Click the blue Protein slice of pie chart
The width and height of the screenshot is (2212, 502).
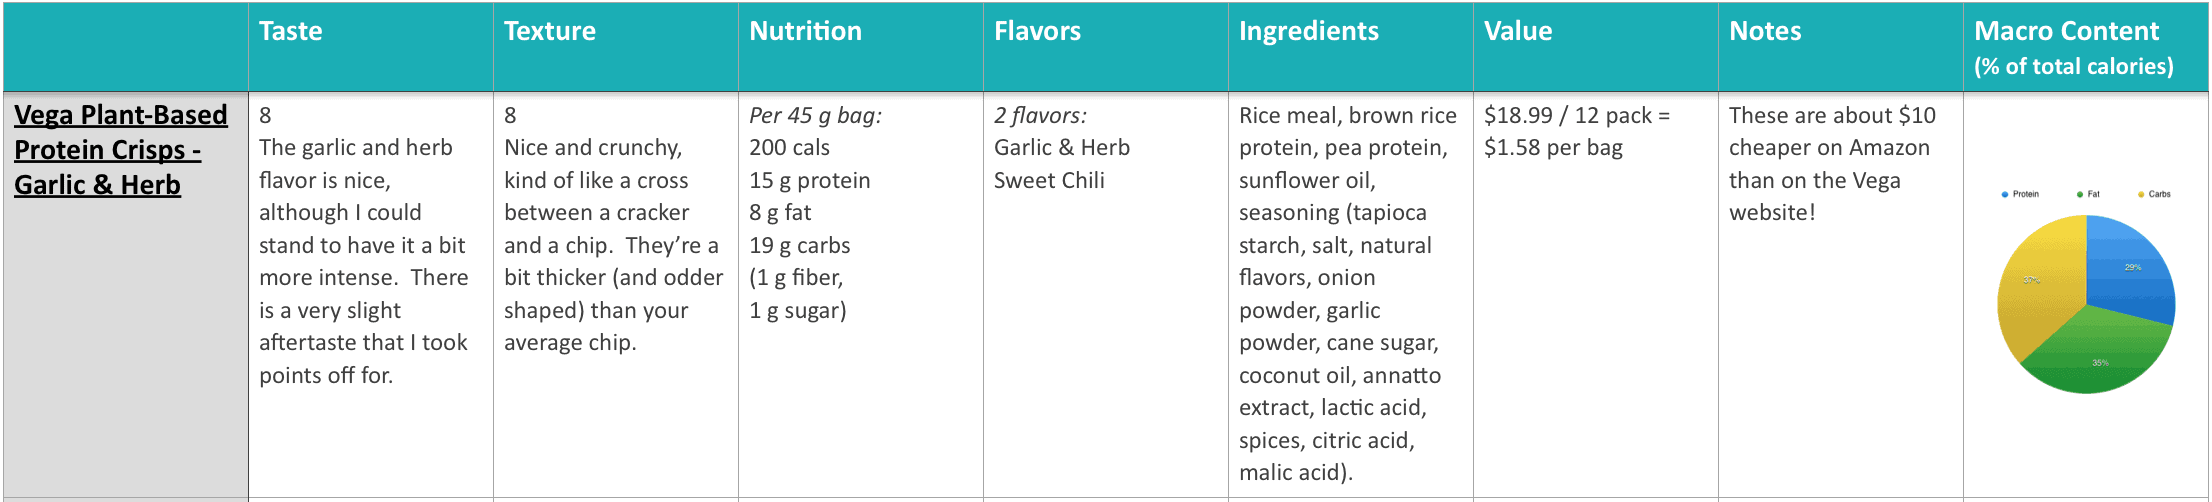[2135, 270]
